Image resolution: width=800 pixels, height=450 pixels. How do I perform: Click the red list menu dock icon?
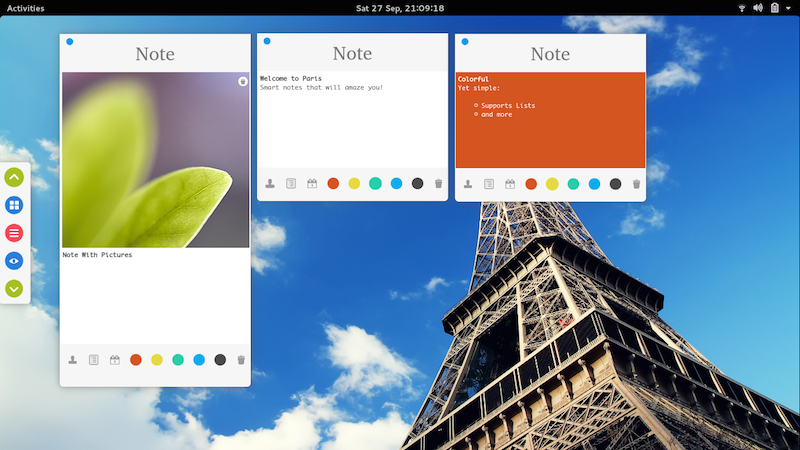(14, 233)
